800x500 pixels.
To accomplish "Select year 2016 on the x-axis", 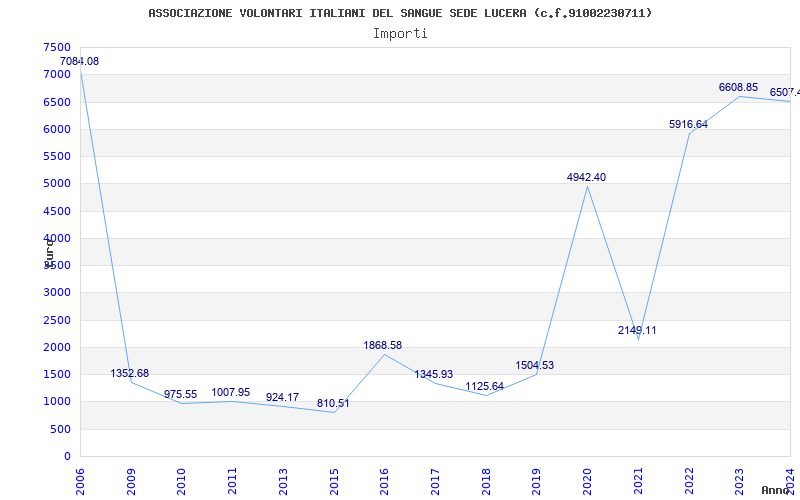I will 384,477.
